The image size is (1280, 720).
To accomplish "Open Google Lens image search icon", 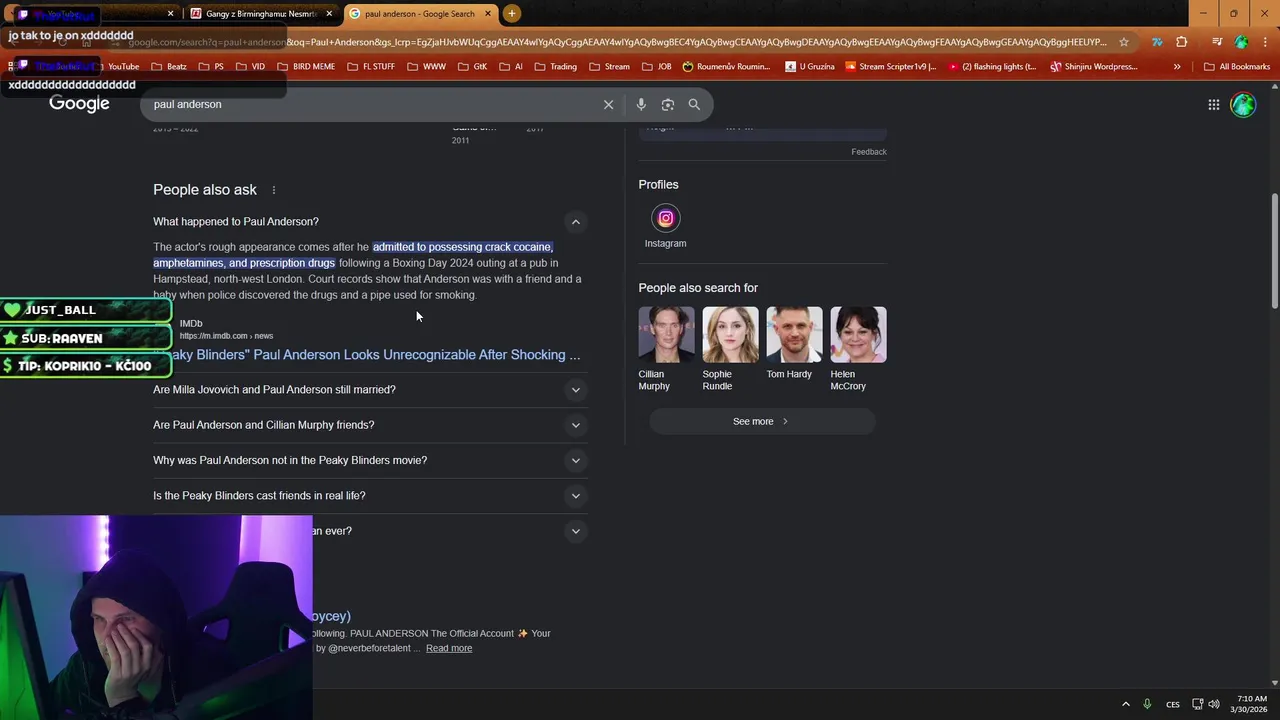I will click(x=667, y=104).
